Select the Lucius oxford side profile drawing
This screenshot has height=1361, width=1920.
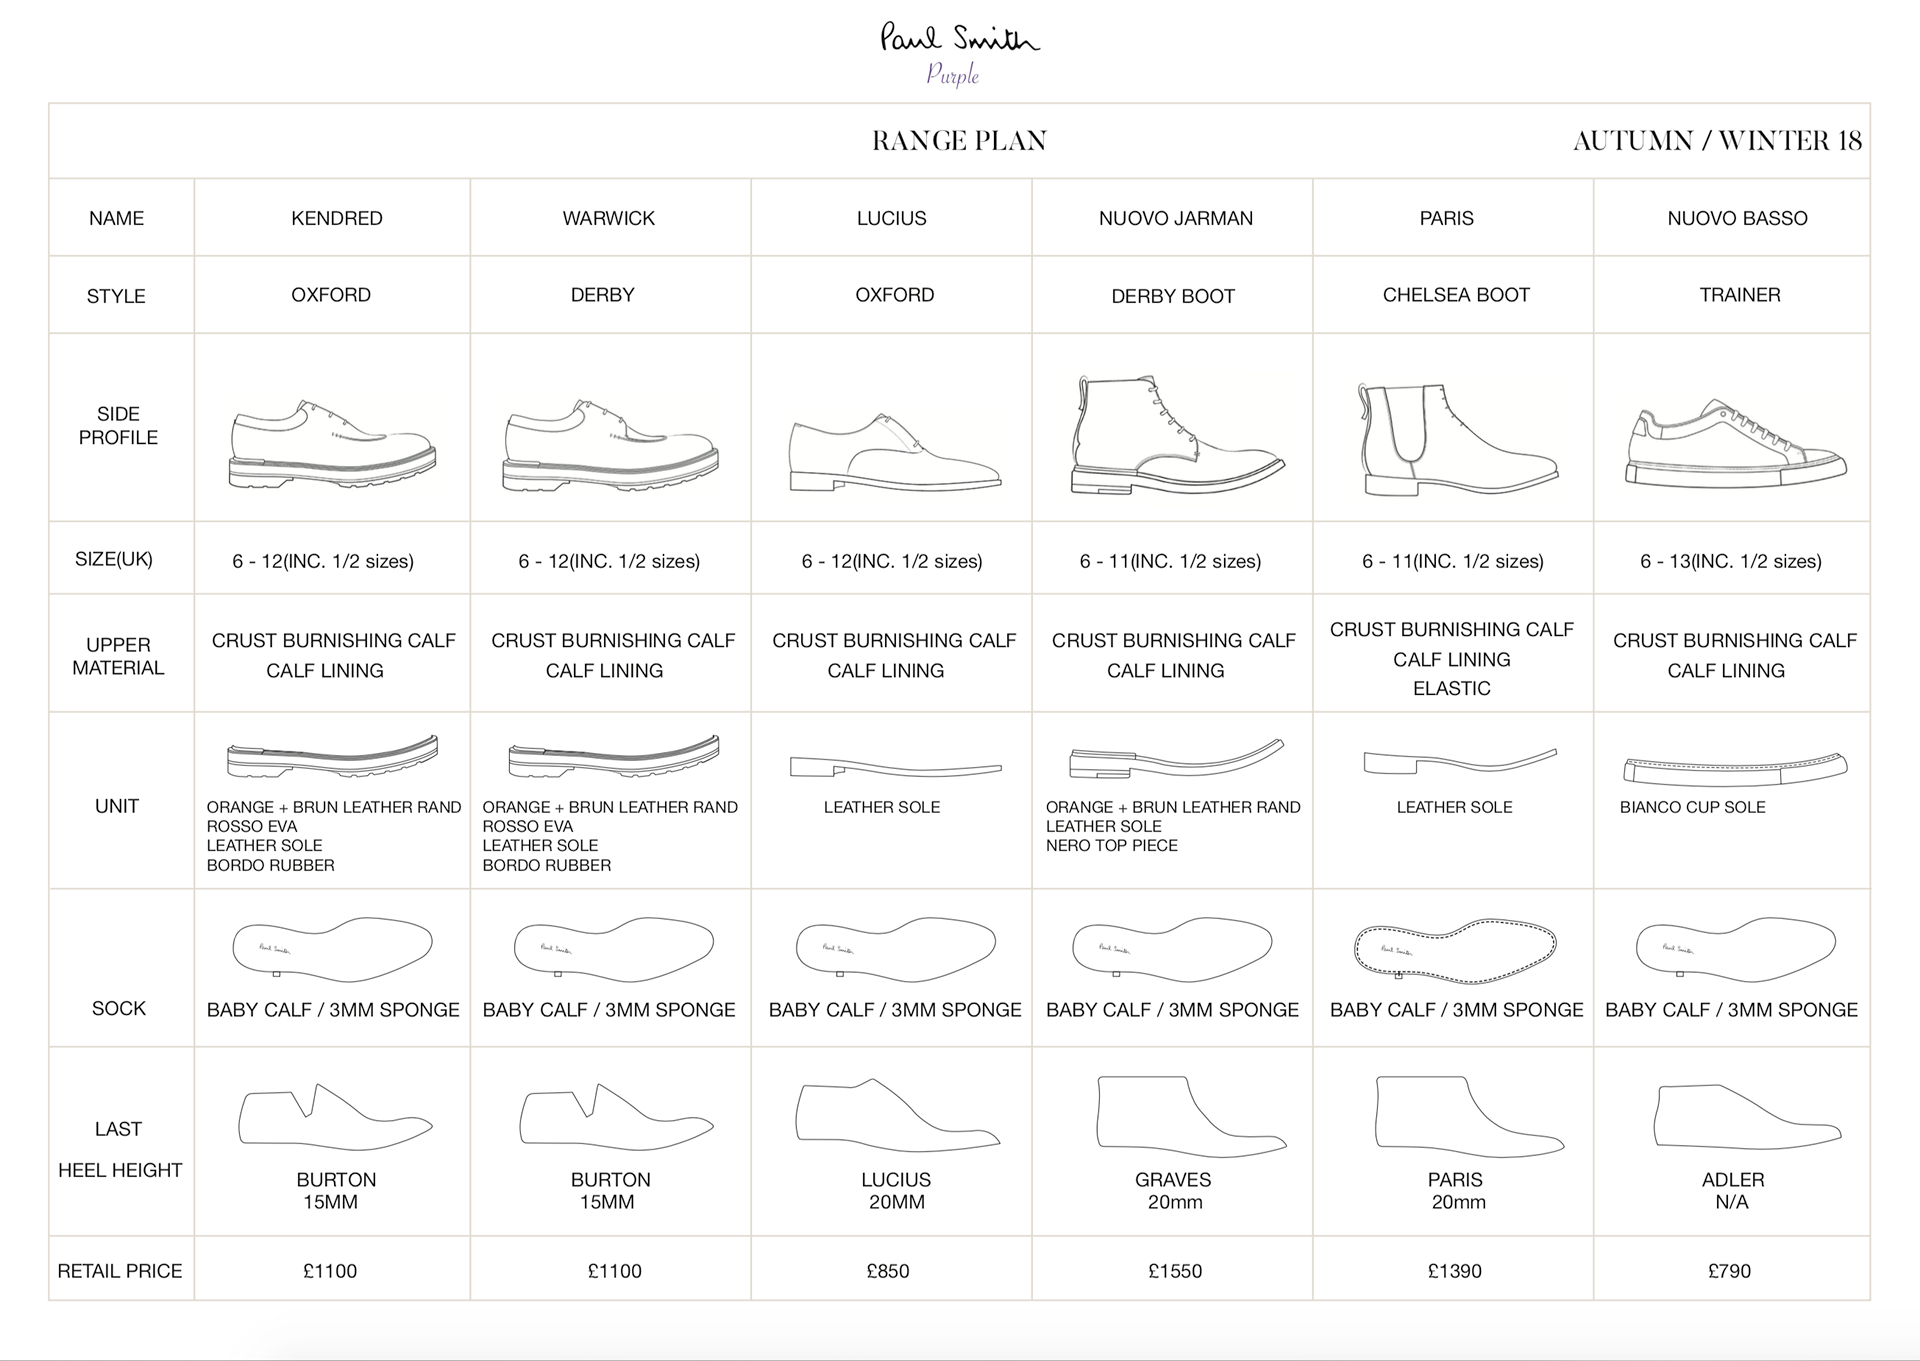895,454
